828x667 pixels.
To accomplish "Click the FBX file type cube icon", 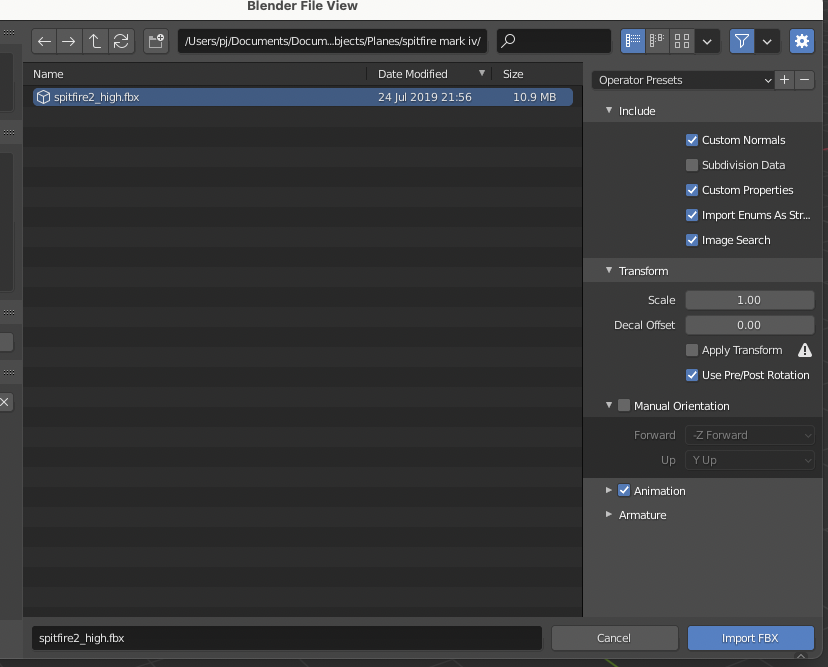I will click(43, 97).
